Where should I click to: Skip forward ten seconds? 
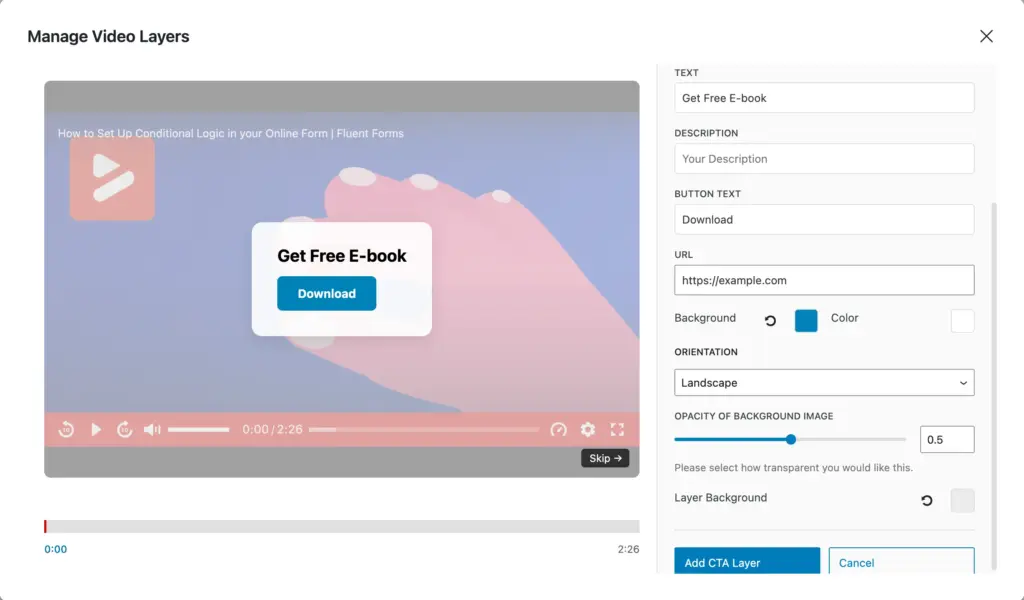(x=125, y=429)
